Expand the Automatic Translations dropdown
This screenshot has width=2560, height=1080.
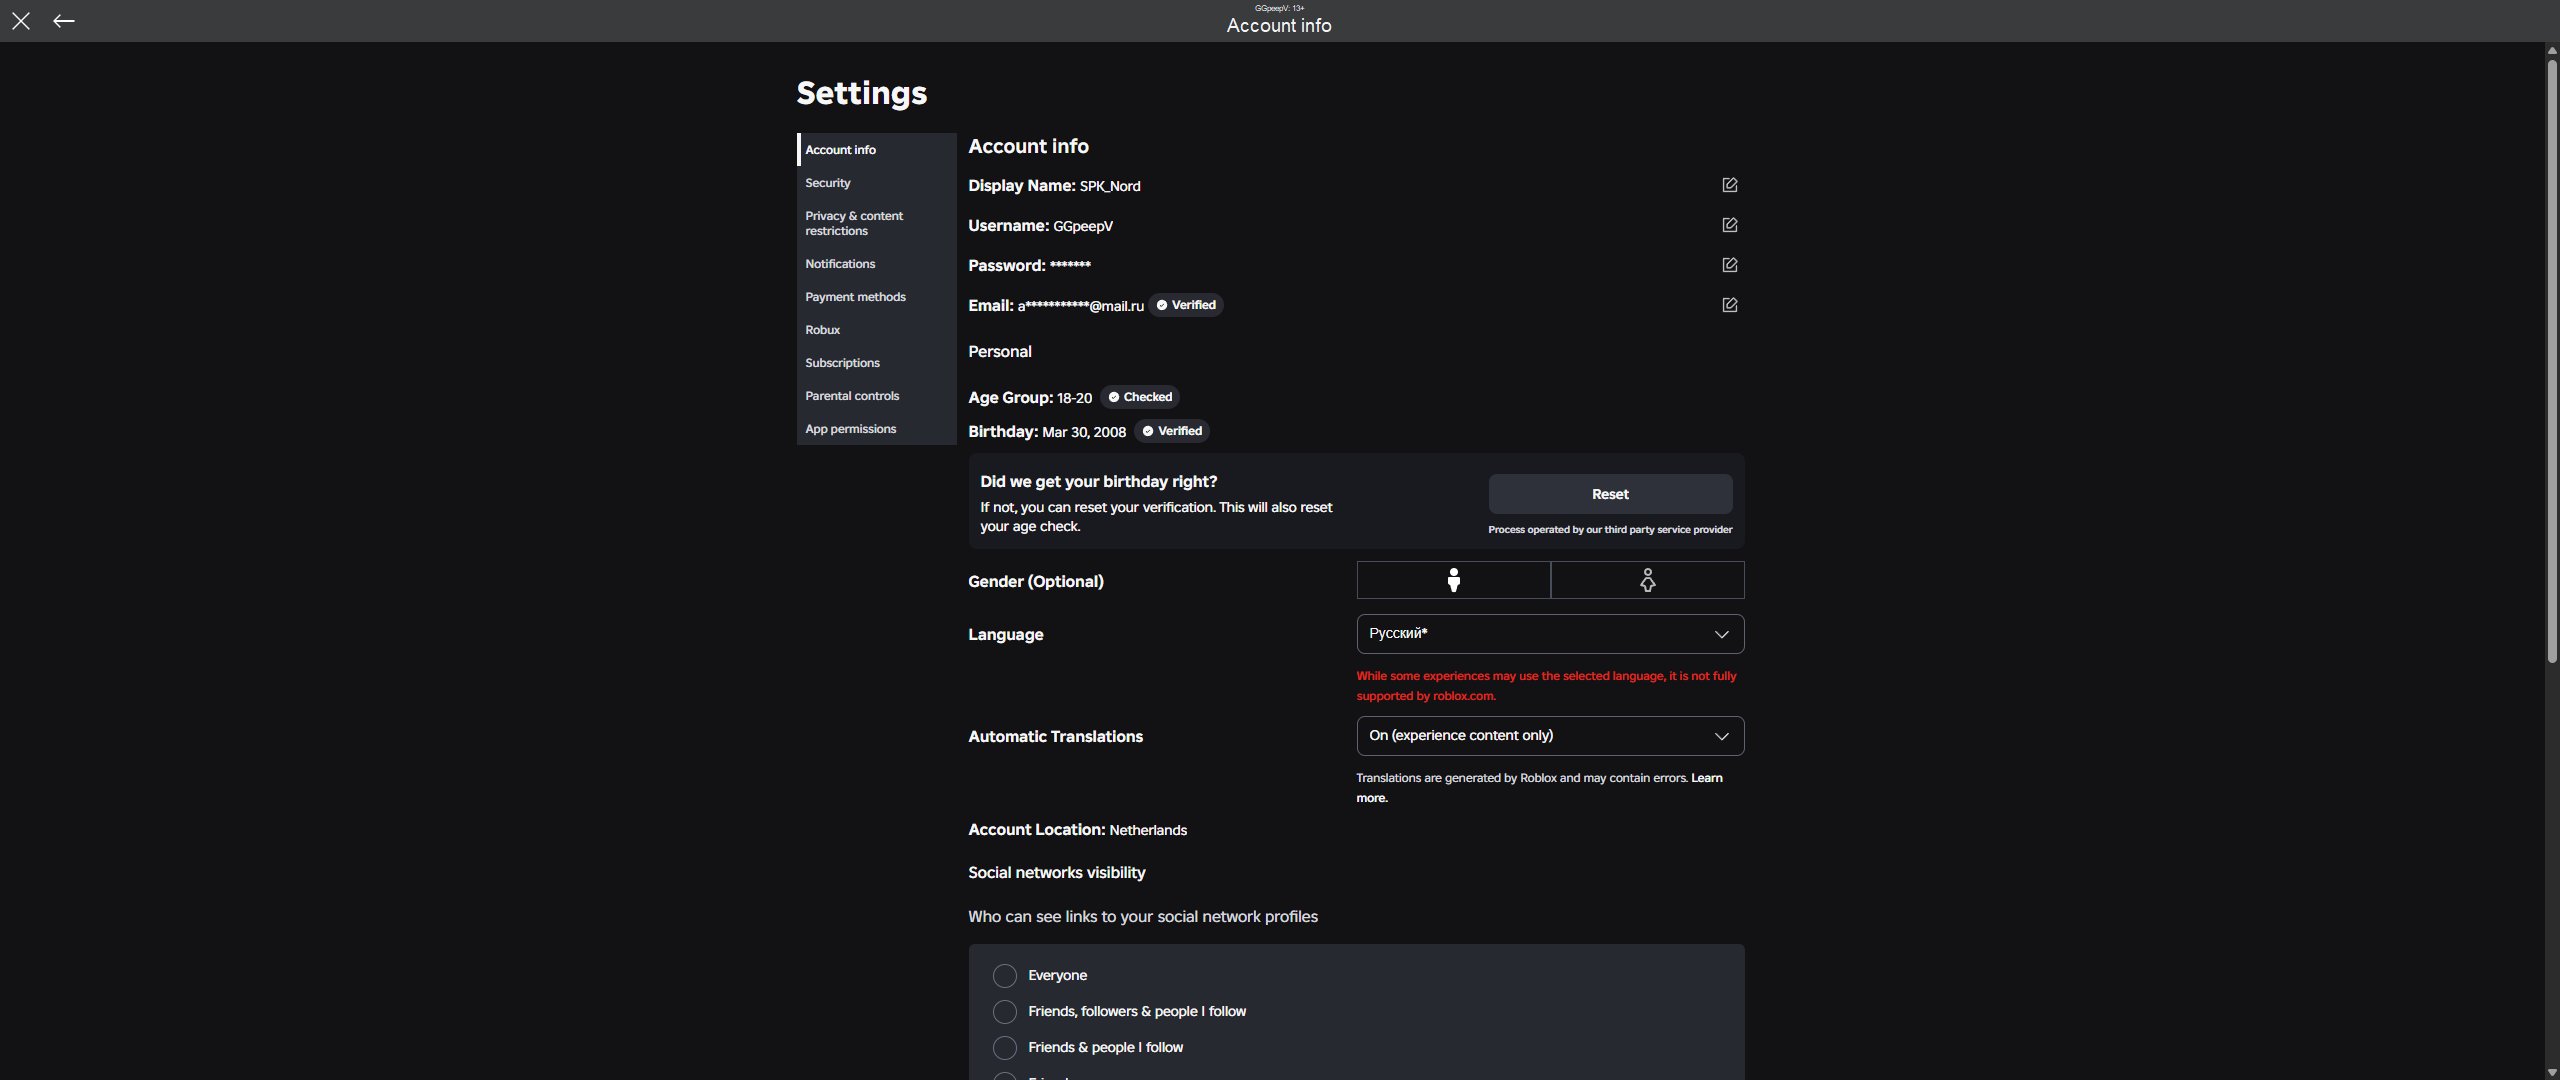point(1550,736)
